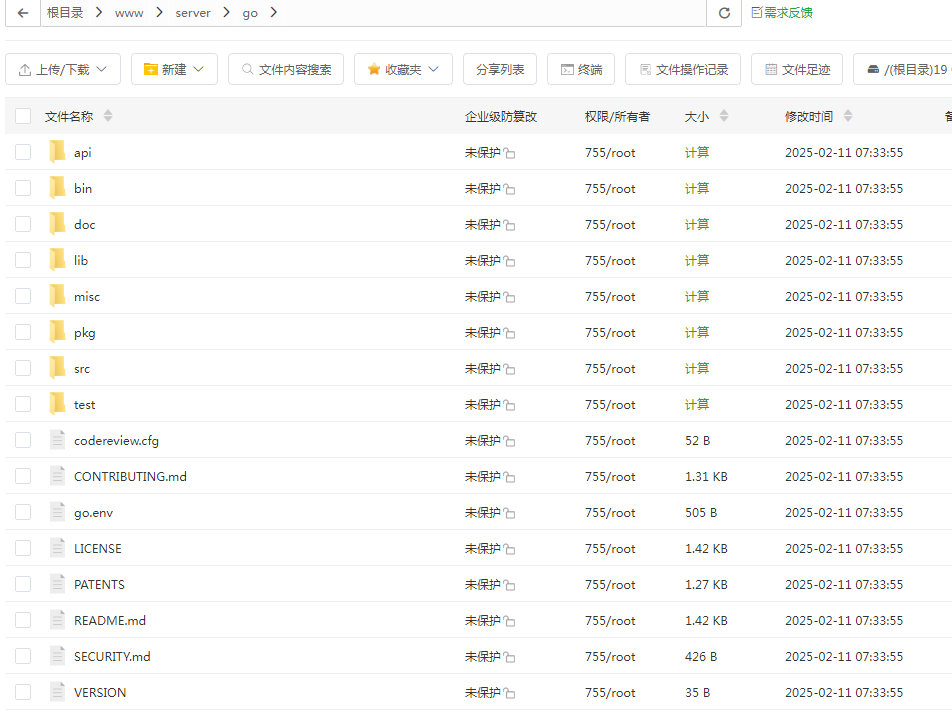This screenshot has width=952, height=725.
Task: Click the lock icon for api folder
Action: click(509, 153)
